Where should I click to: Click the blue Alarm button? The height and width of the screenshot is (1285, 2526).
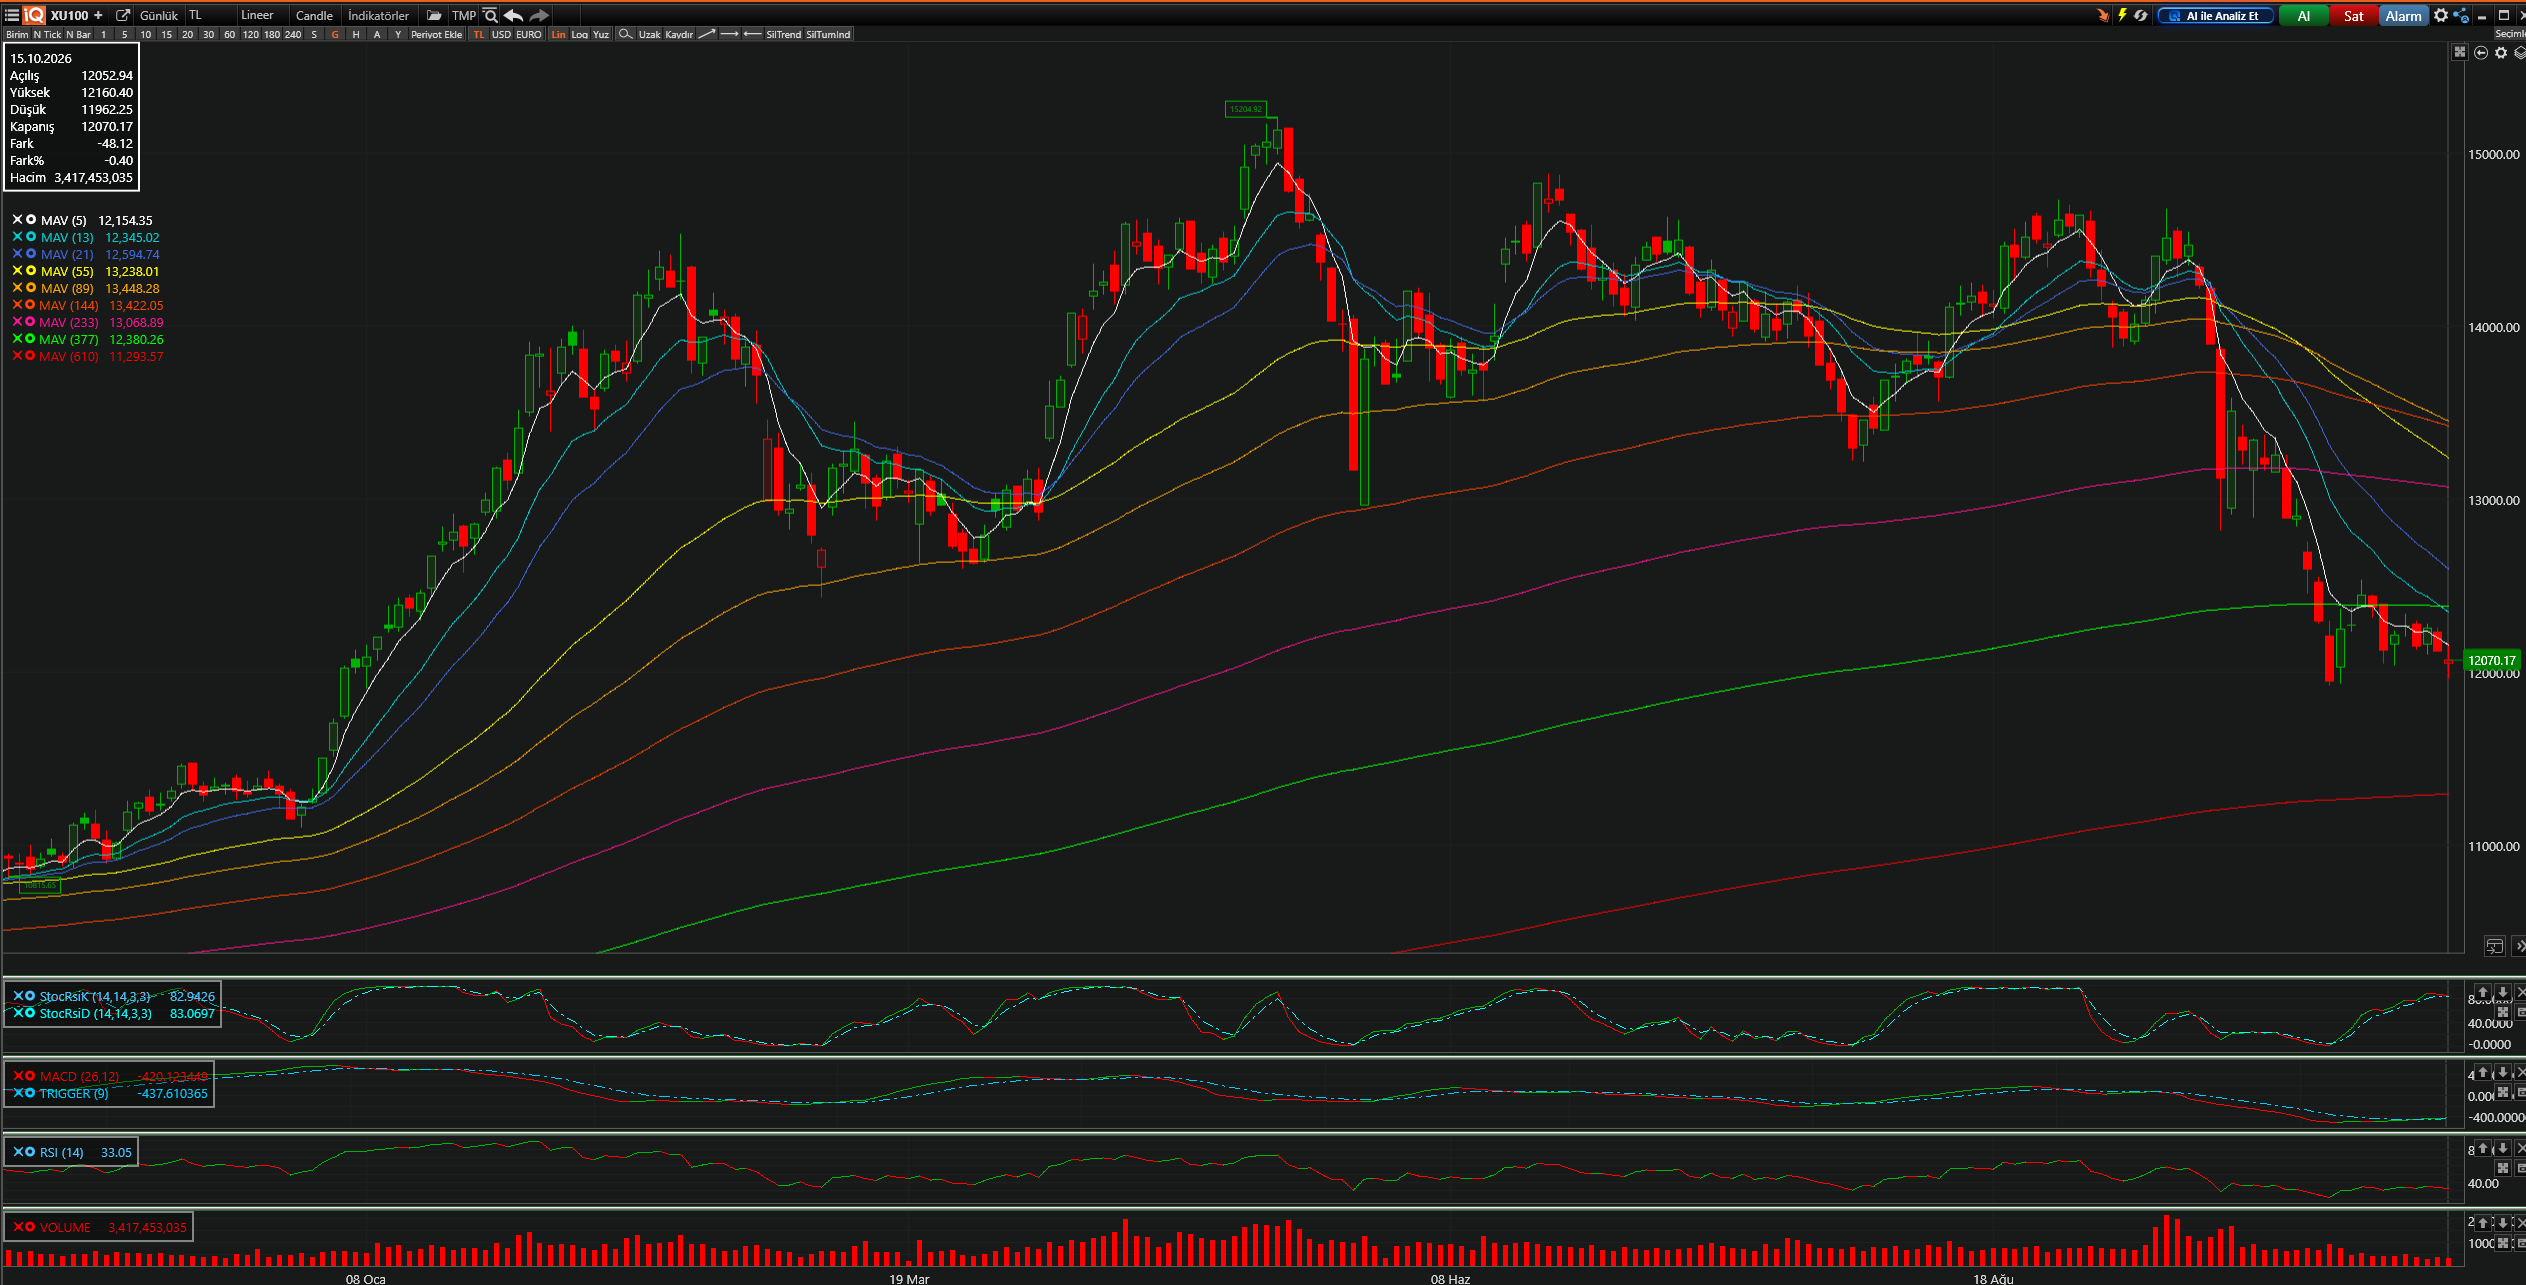point(2403,15)
